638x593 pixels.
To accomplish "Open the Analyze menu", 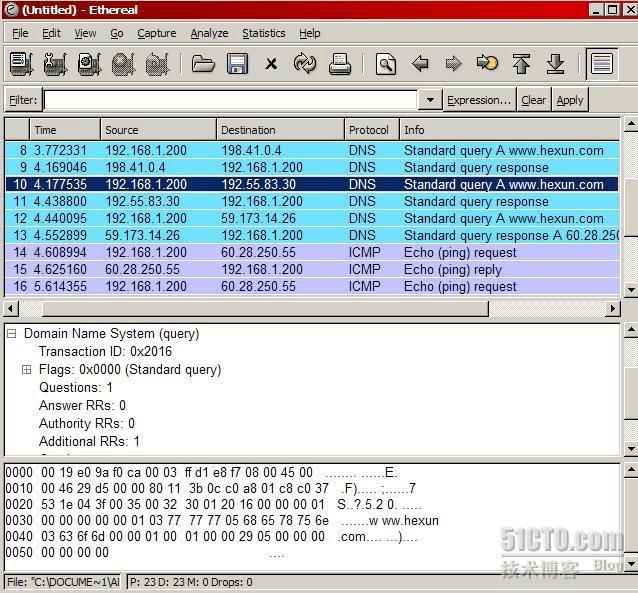I will 209,33.
